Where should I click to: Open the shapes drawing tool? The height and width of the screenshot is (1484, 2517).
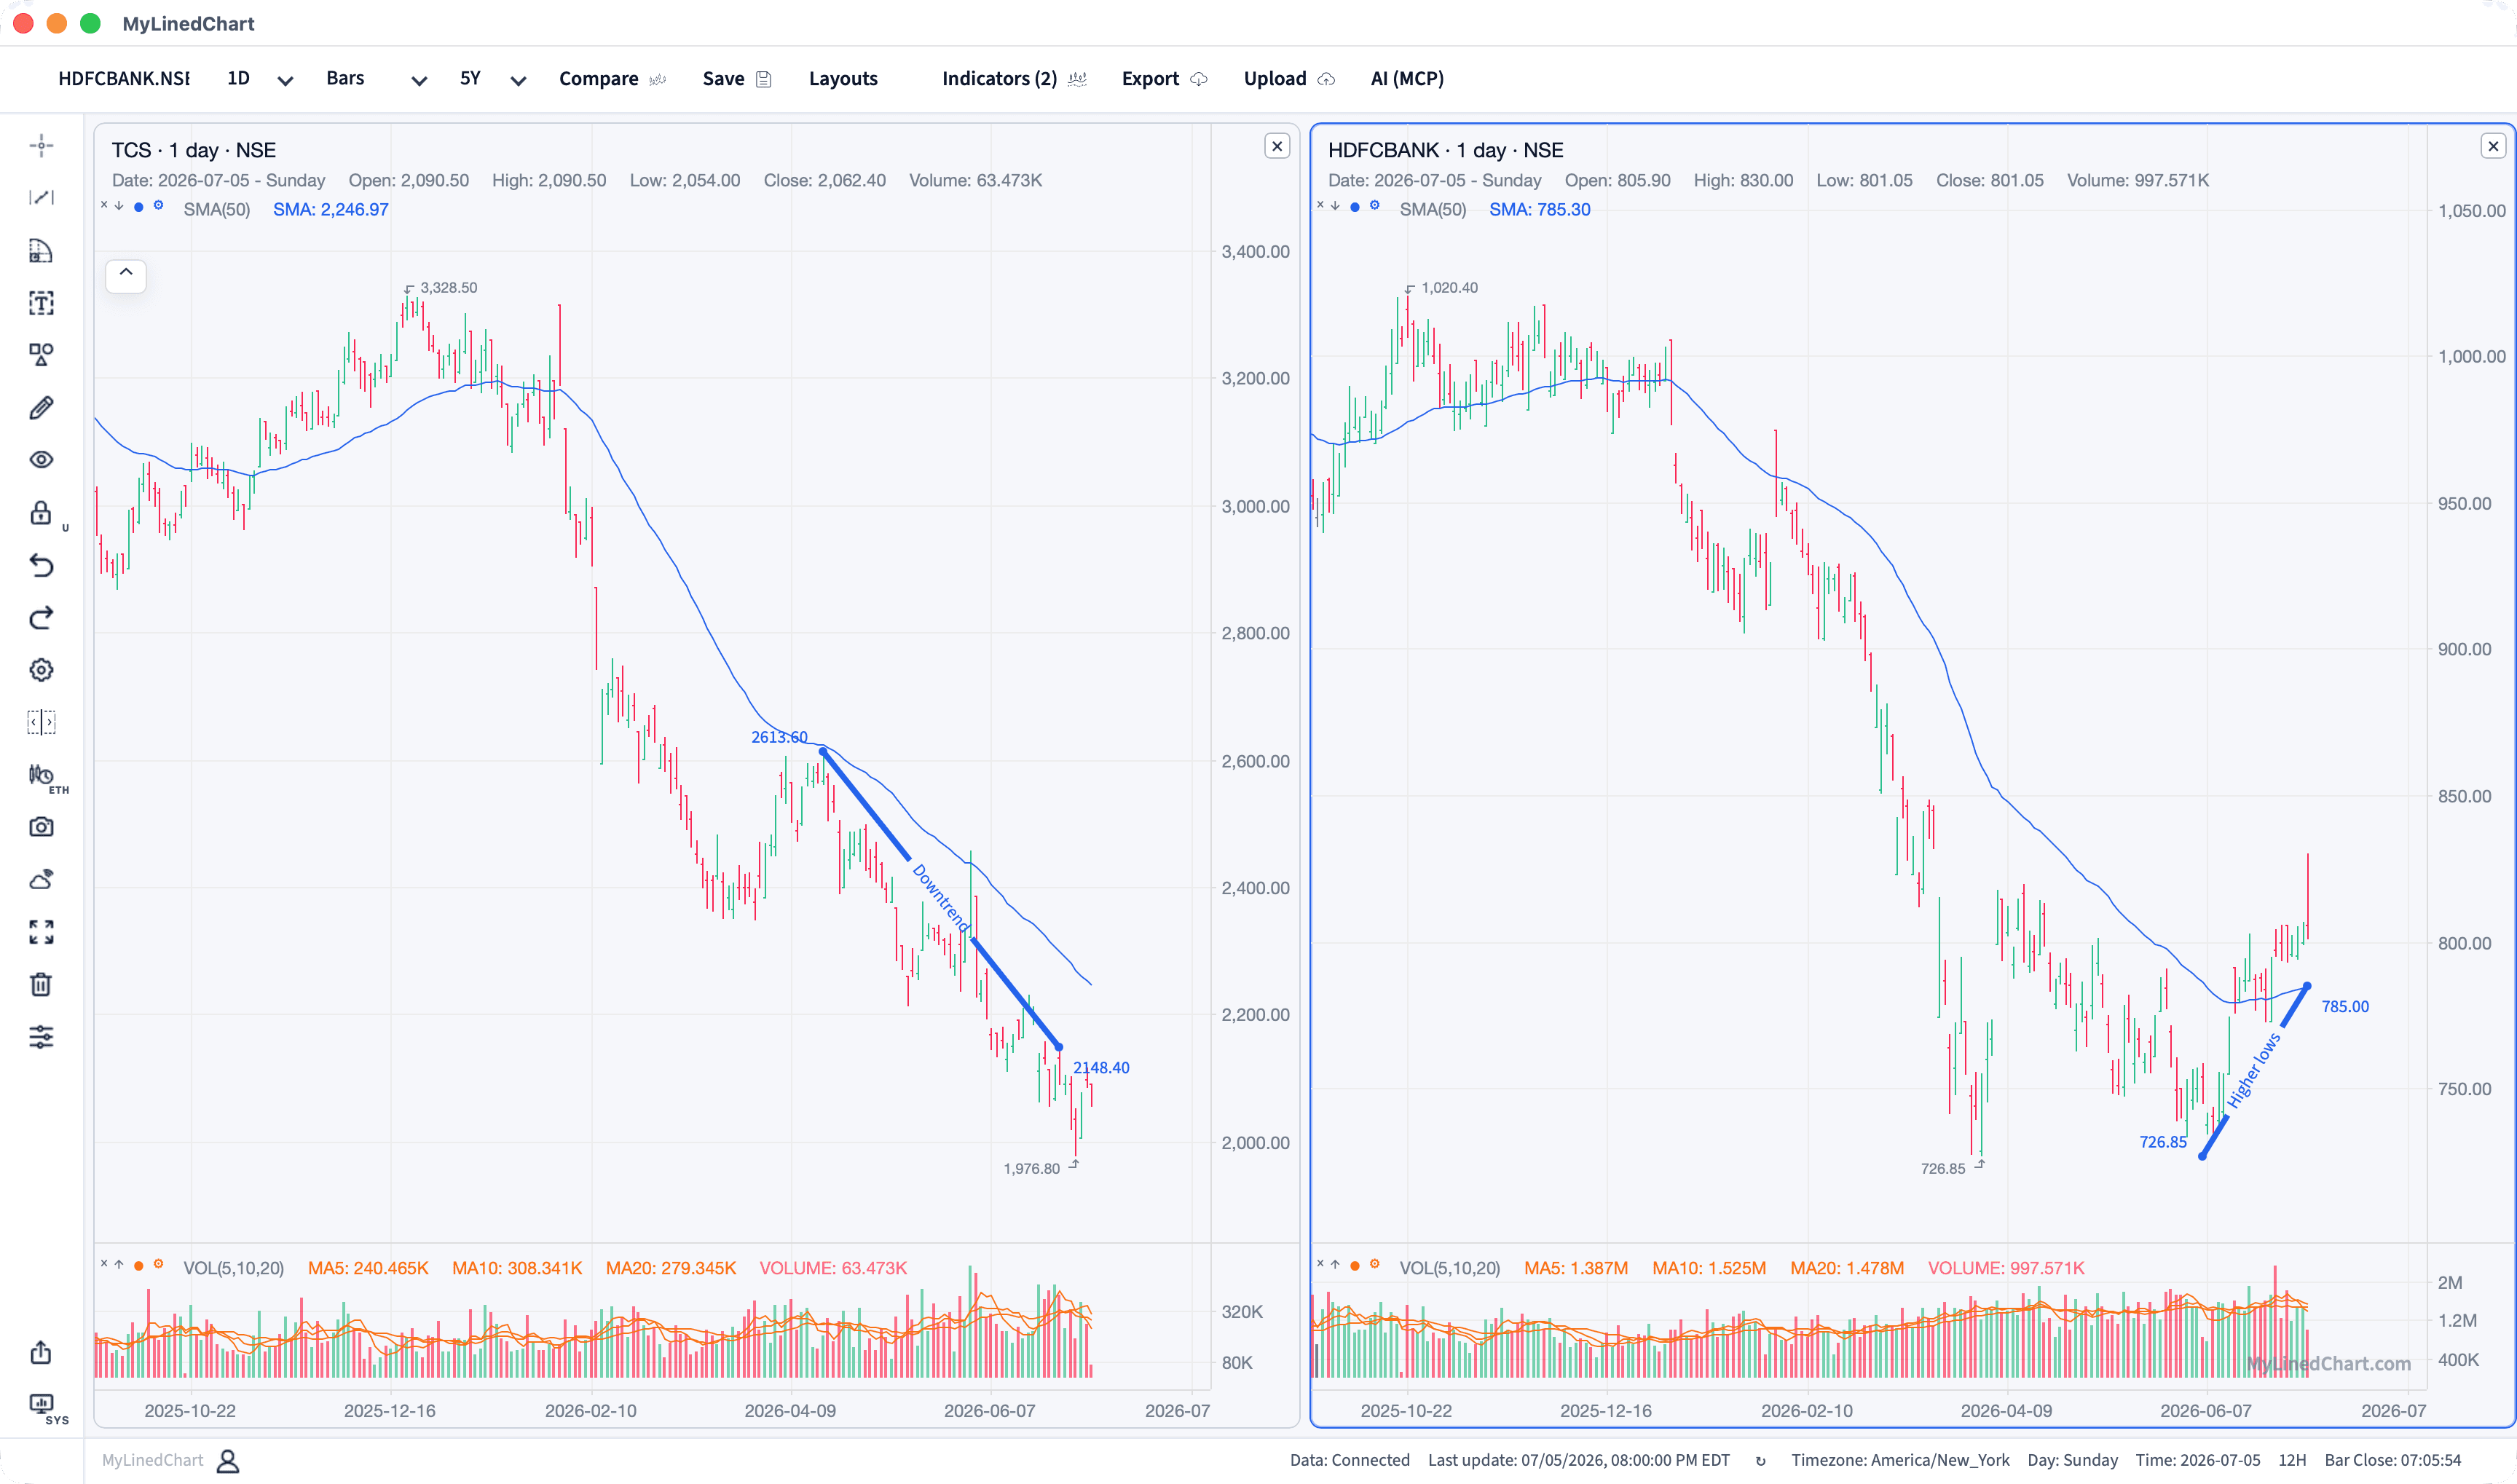click(x=41, y=354)
